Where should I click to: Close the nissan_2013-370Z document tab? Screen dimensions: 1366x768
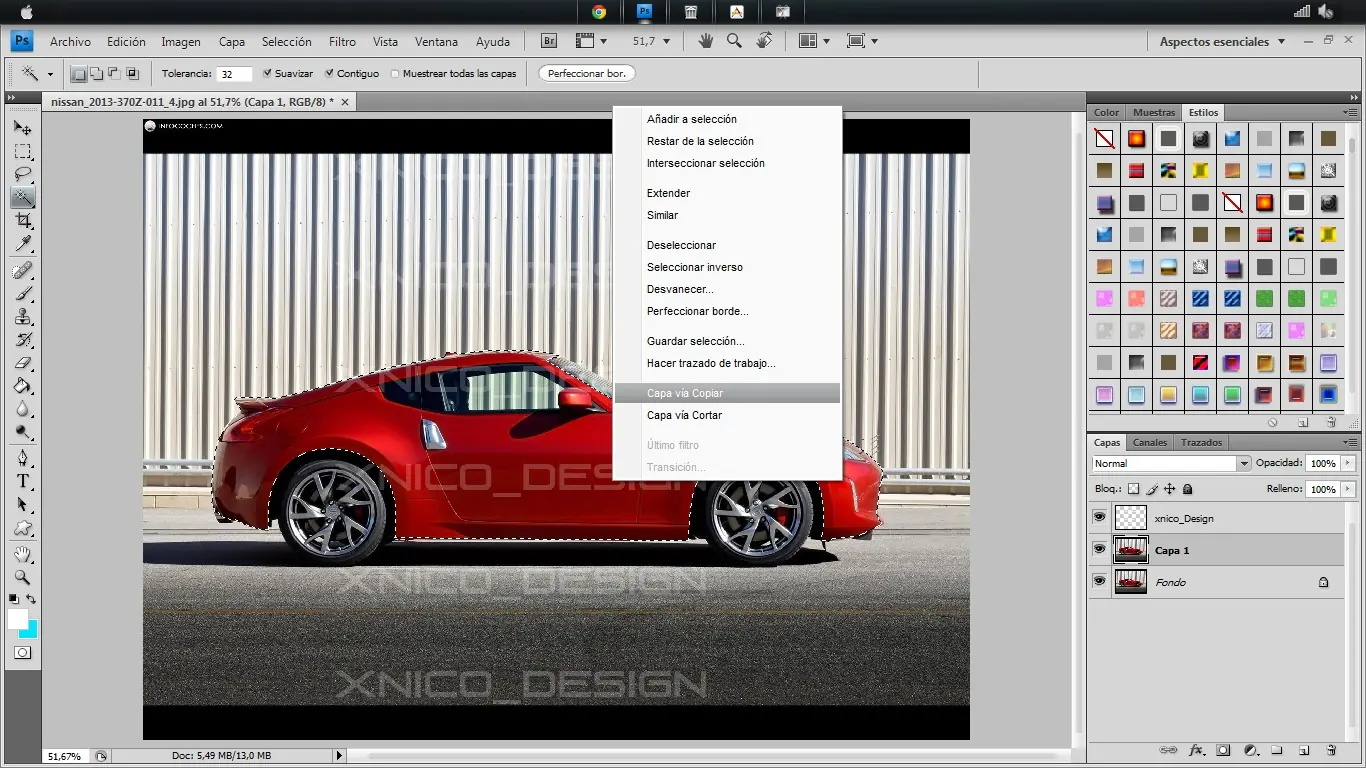[x=345, y=102]
